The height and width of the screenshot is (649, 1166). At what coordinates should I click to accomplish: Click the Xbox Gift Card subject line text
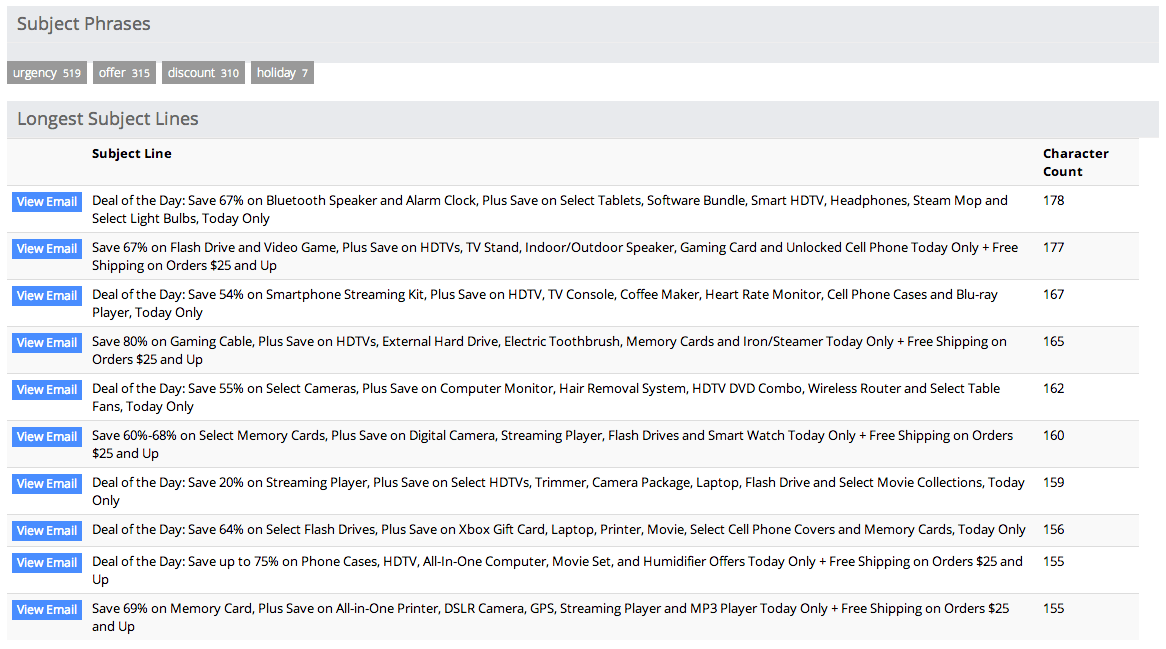pyautogui.click(x=558, y=530)
